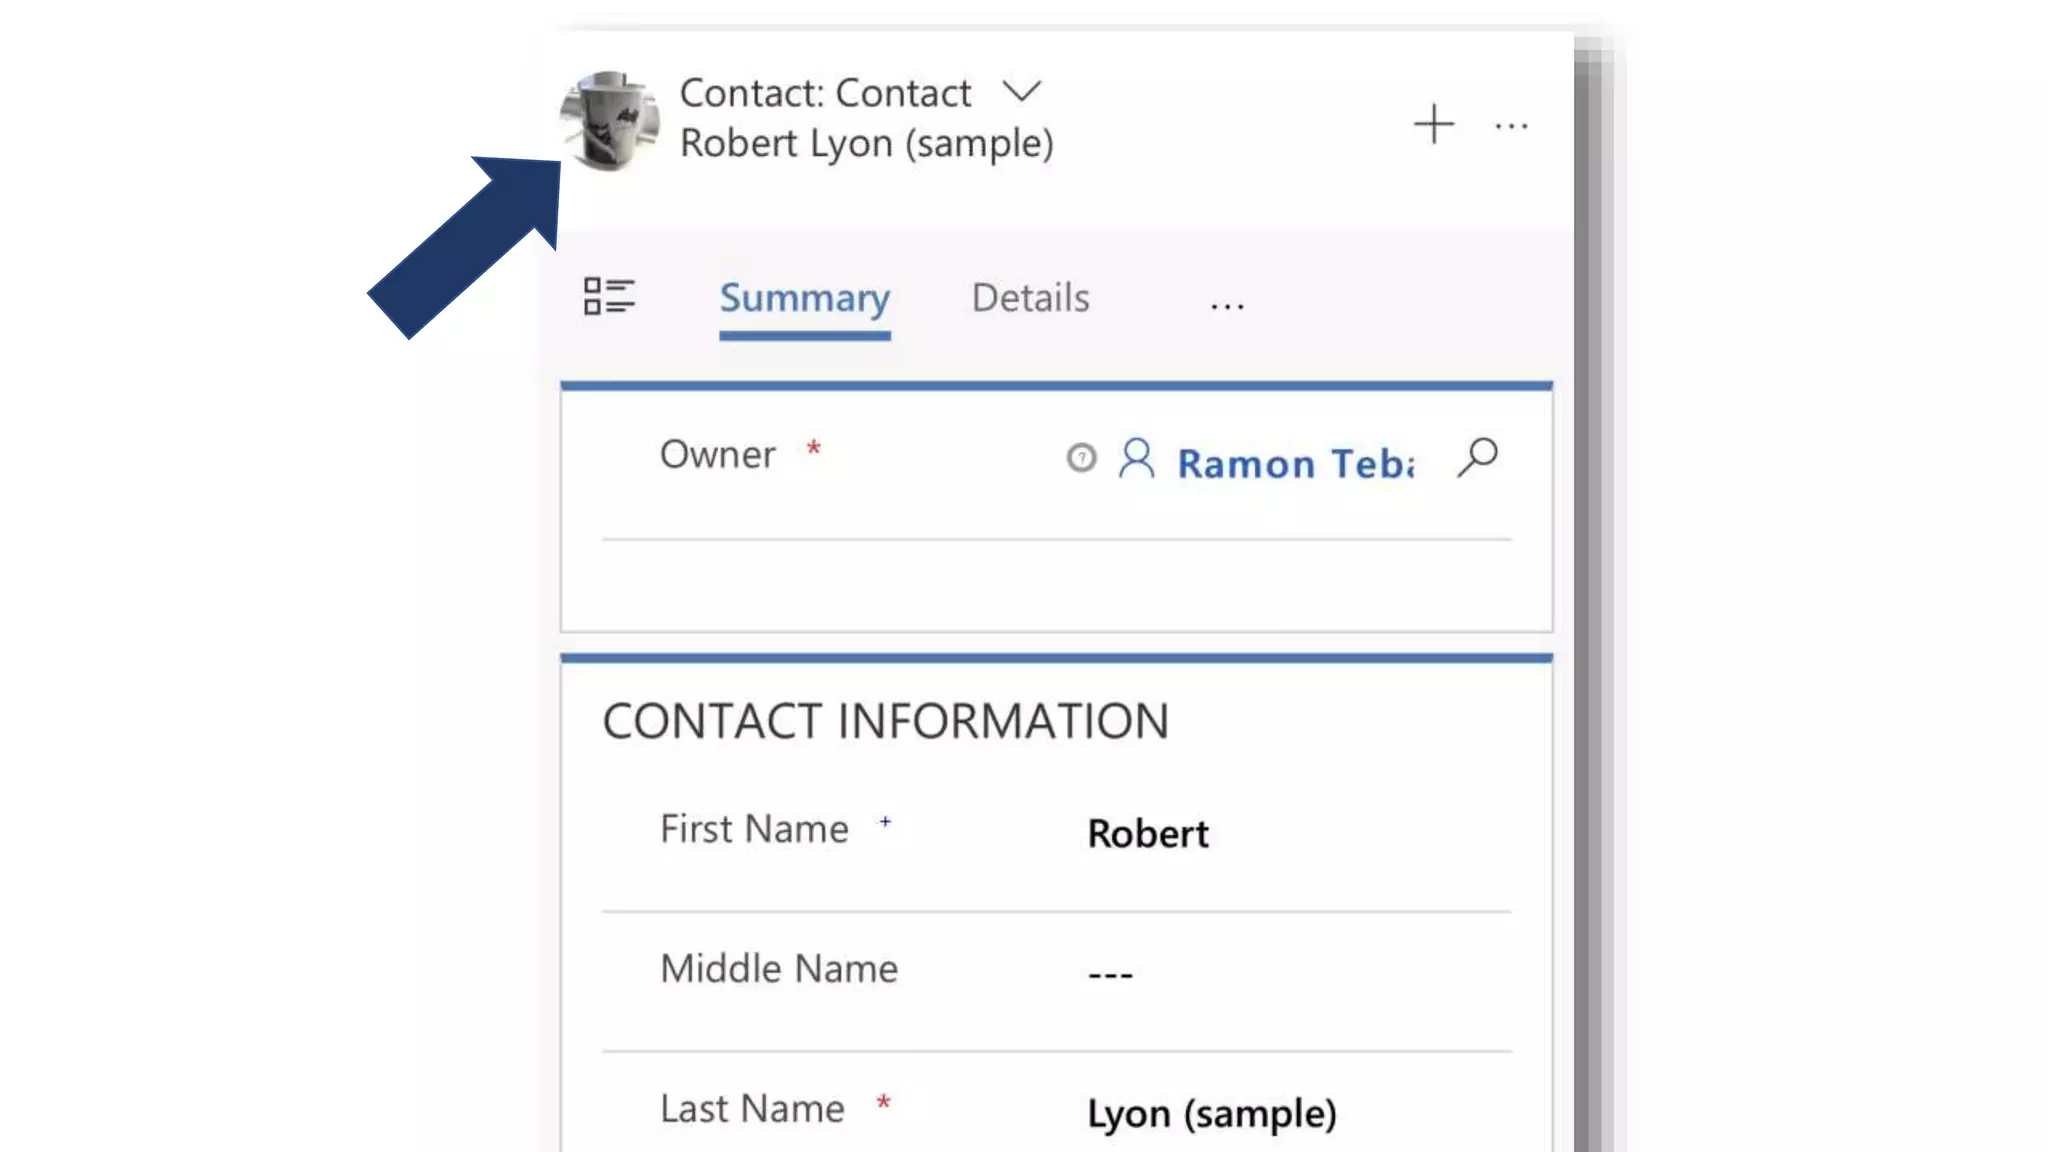Click the First Name value Robert
This screenshot has width=2048, height=1152.
click(x=1148, y=834)
